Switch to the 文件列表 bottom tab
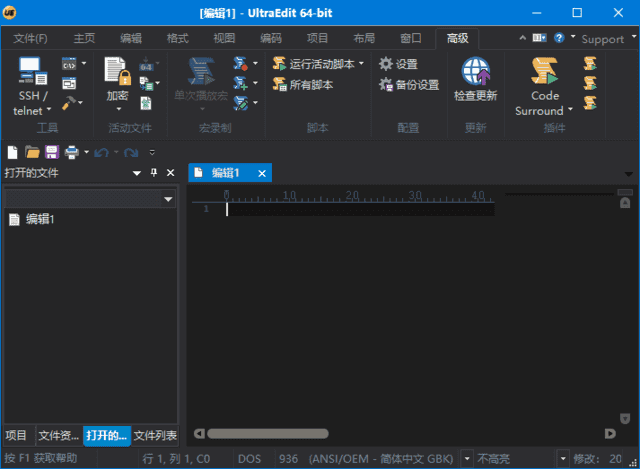Image resolution: width=640 pixels, height=469 pixels. [155, 436]
